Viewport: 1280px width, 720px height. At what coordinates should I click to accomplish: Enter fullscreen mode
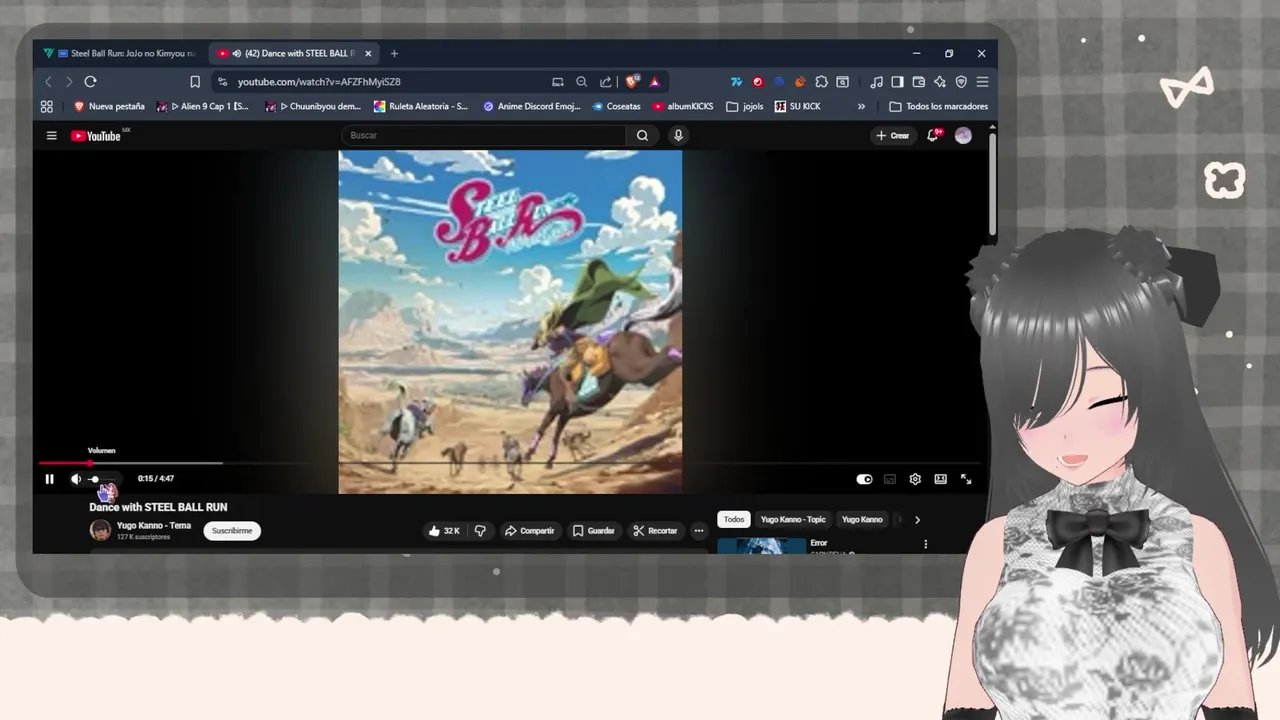[x=966, y=479]
